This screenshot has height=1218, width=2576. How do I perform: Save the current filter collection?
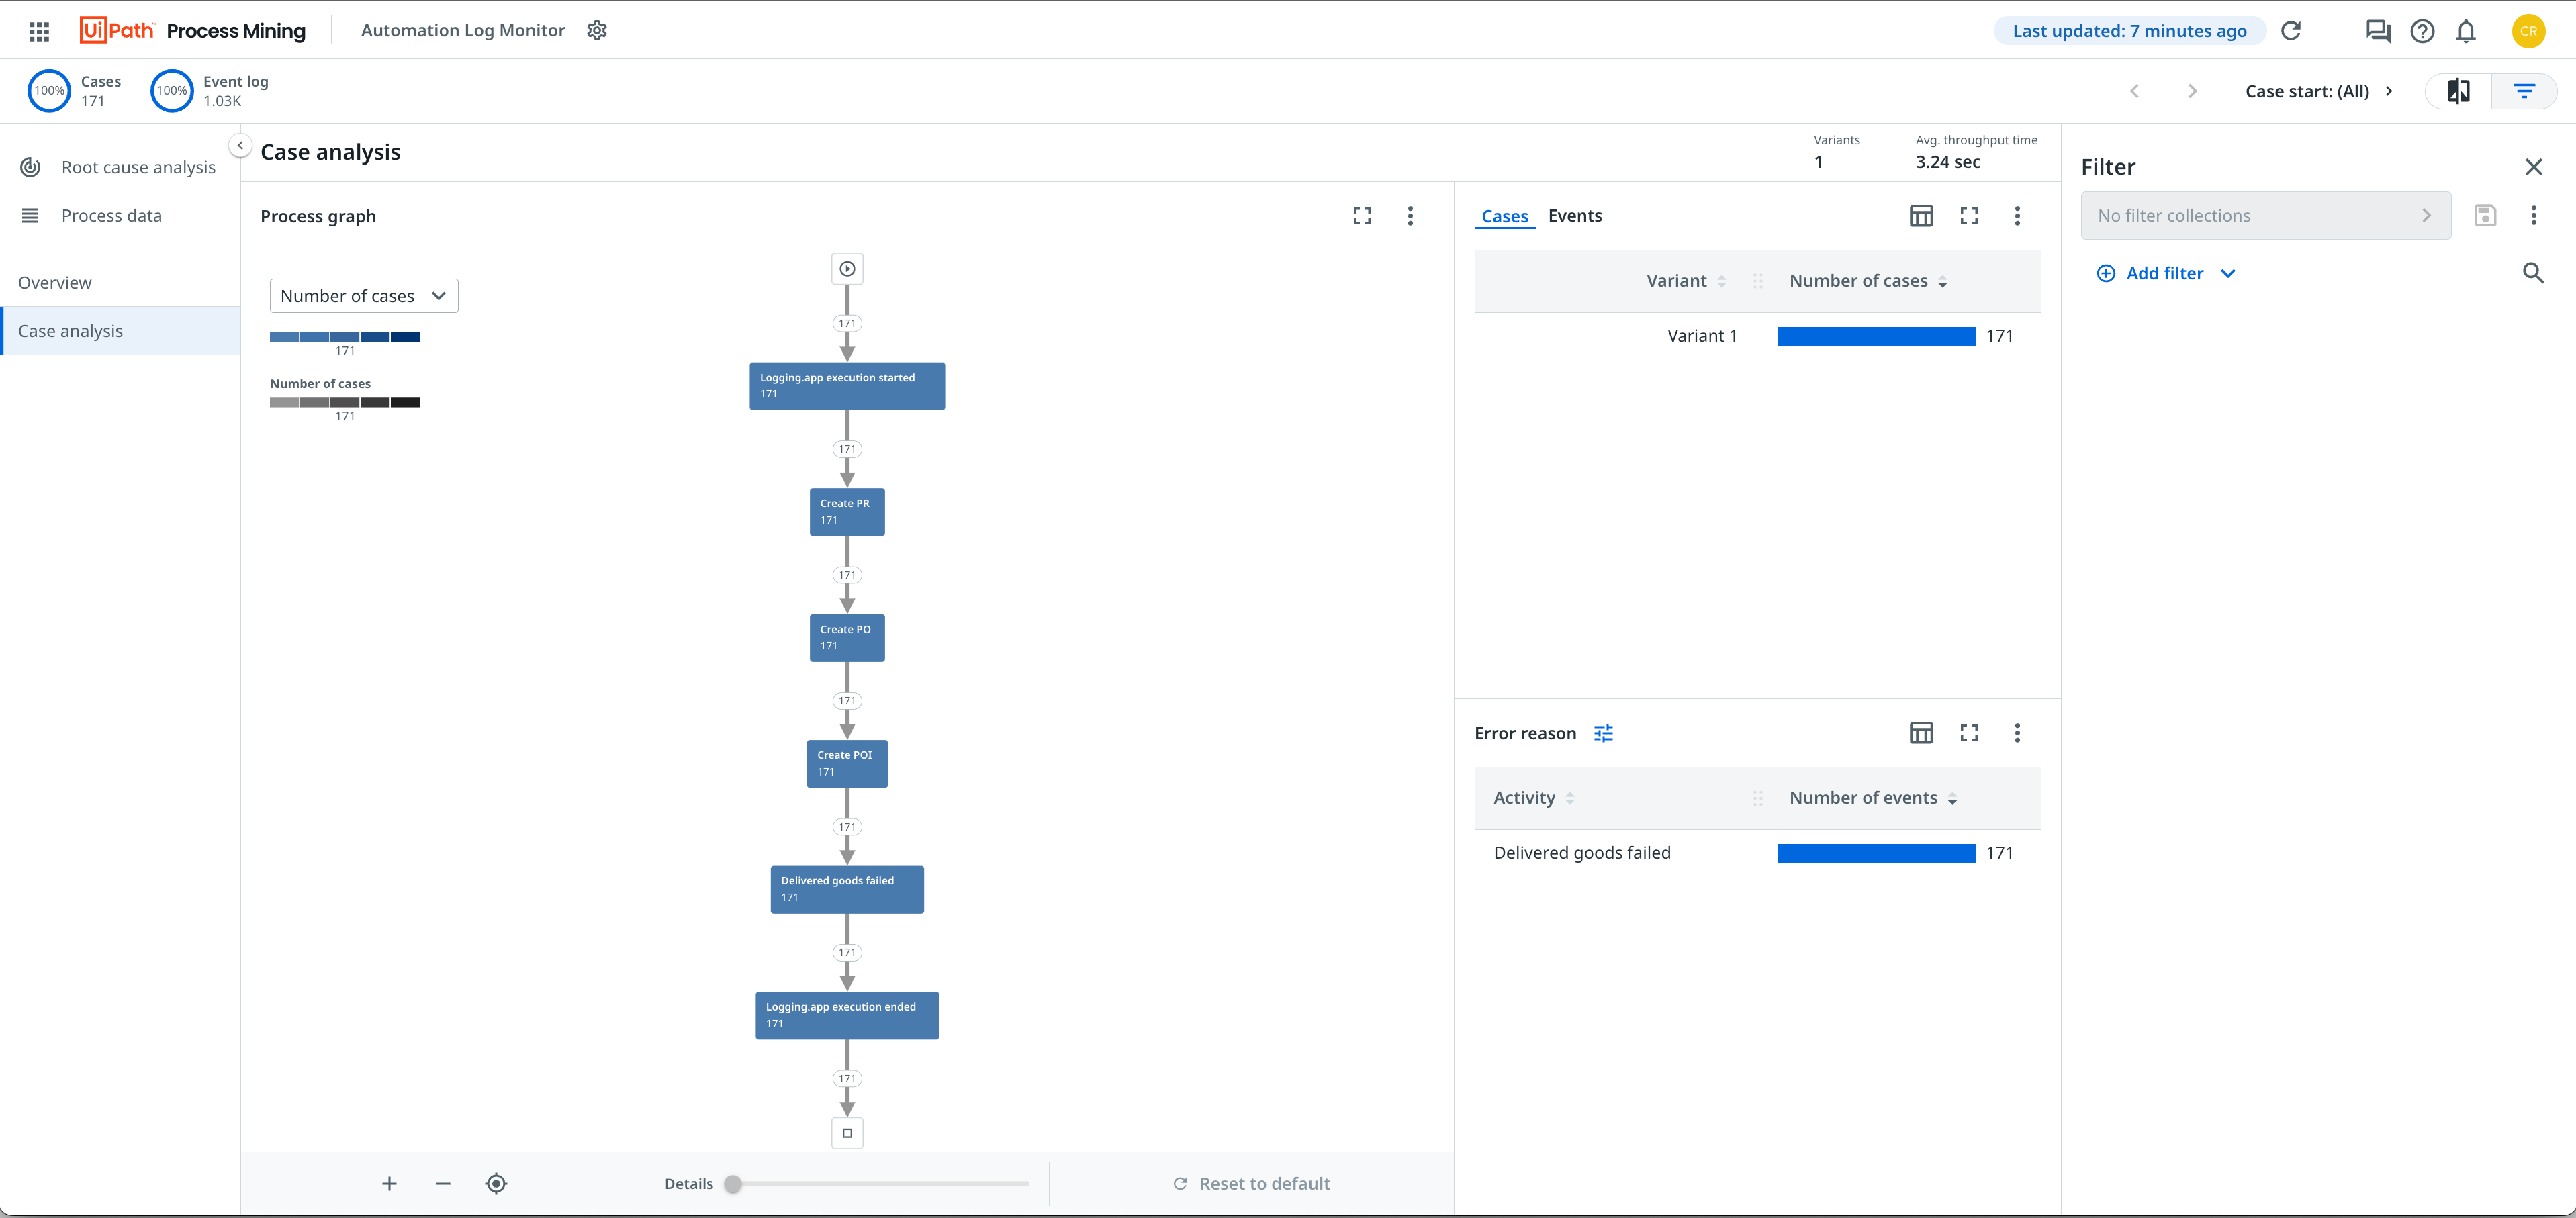pos(2486,215)
